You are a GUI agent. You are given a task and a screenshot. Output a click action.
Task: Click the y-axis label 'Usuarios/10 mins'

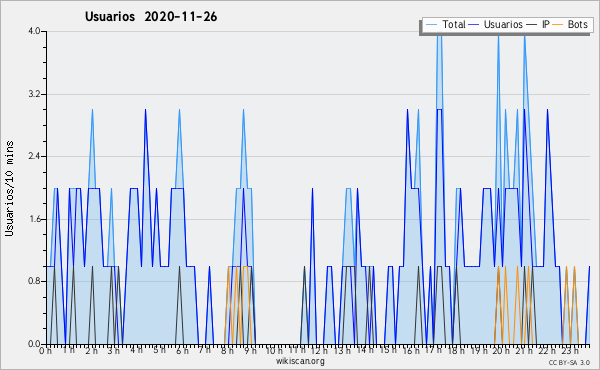[x=9, y=188]
